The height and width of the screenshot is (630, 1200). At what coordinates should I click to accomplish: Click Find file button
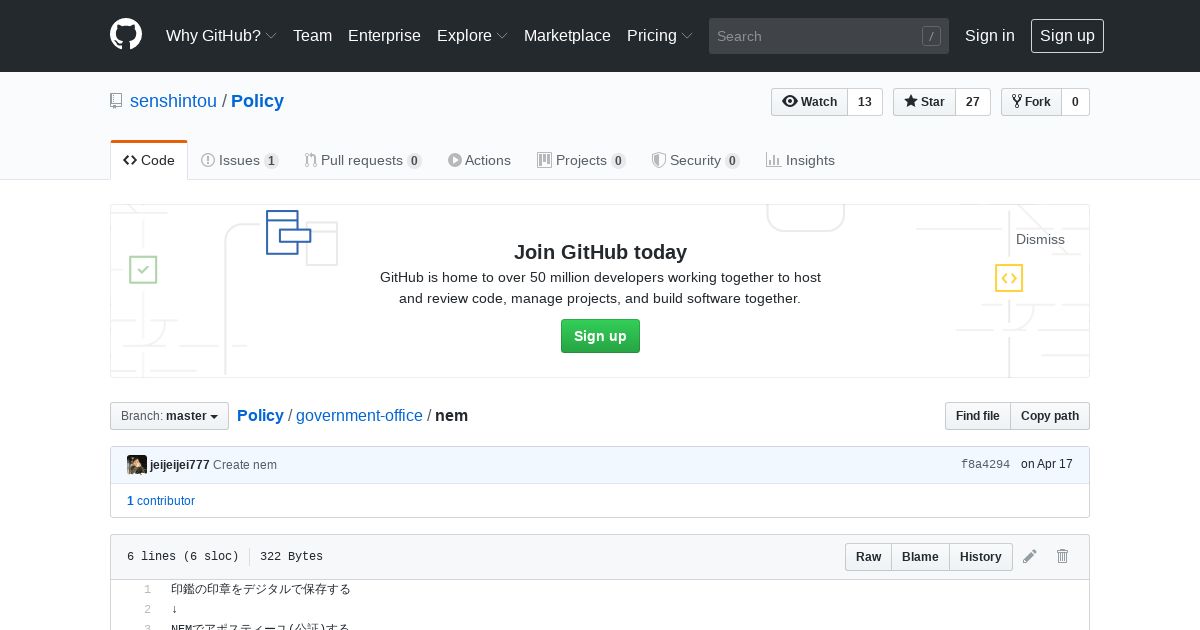point(977,416)
